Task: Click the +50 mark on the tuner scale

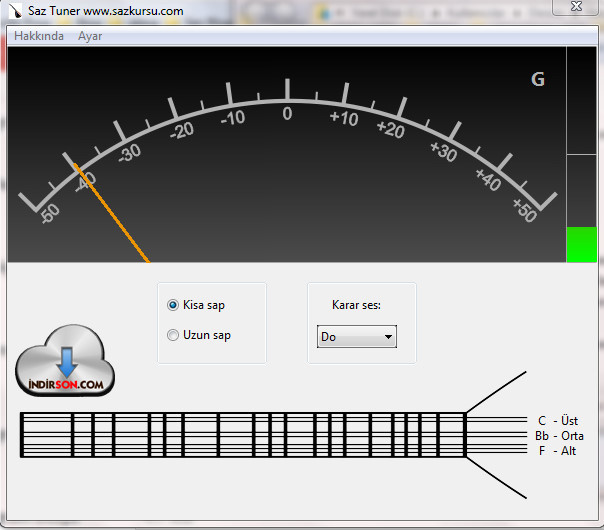Action: 525,210
